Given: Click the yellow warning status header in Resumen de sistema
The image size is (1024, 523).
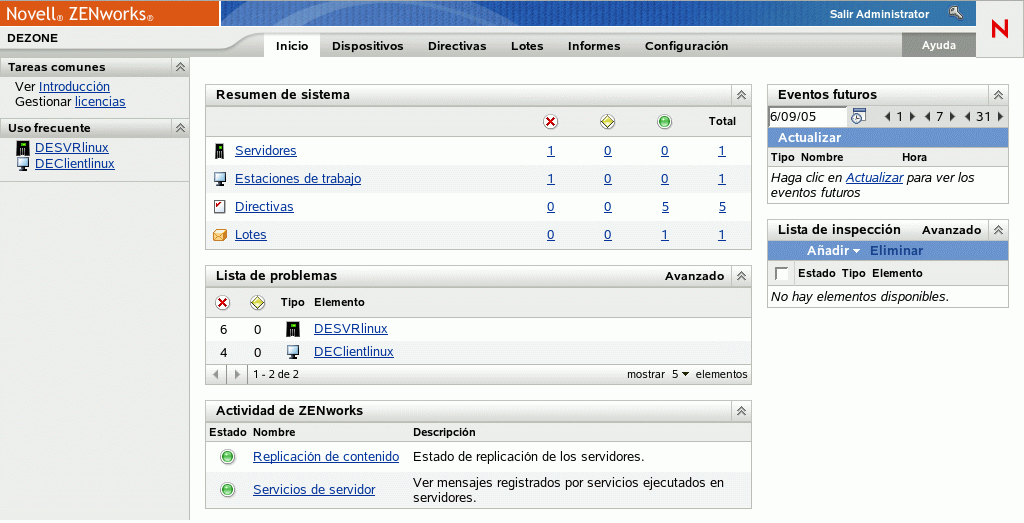Looking at the screenshot, I should pos(607,121).
